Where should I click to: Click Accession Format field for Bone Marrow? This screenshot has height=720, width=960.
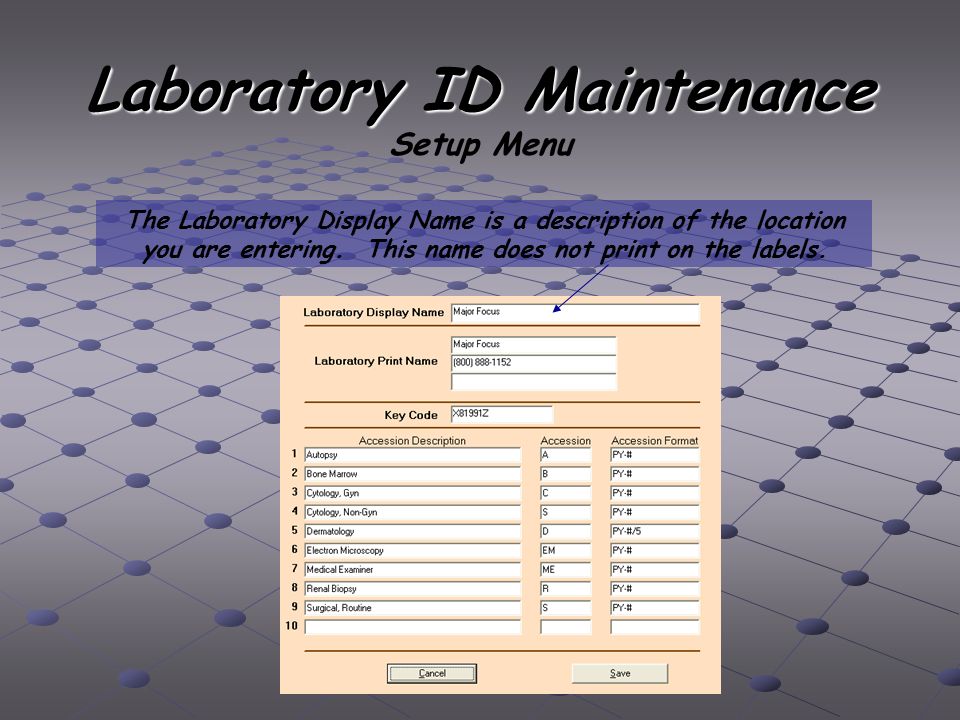[x=654, y=474]
